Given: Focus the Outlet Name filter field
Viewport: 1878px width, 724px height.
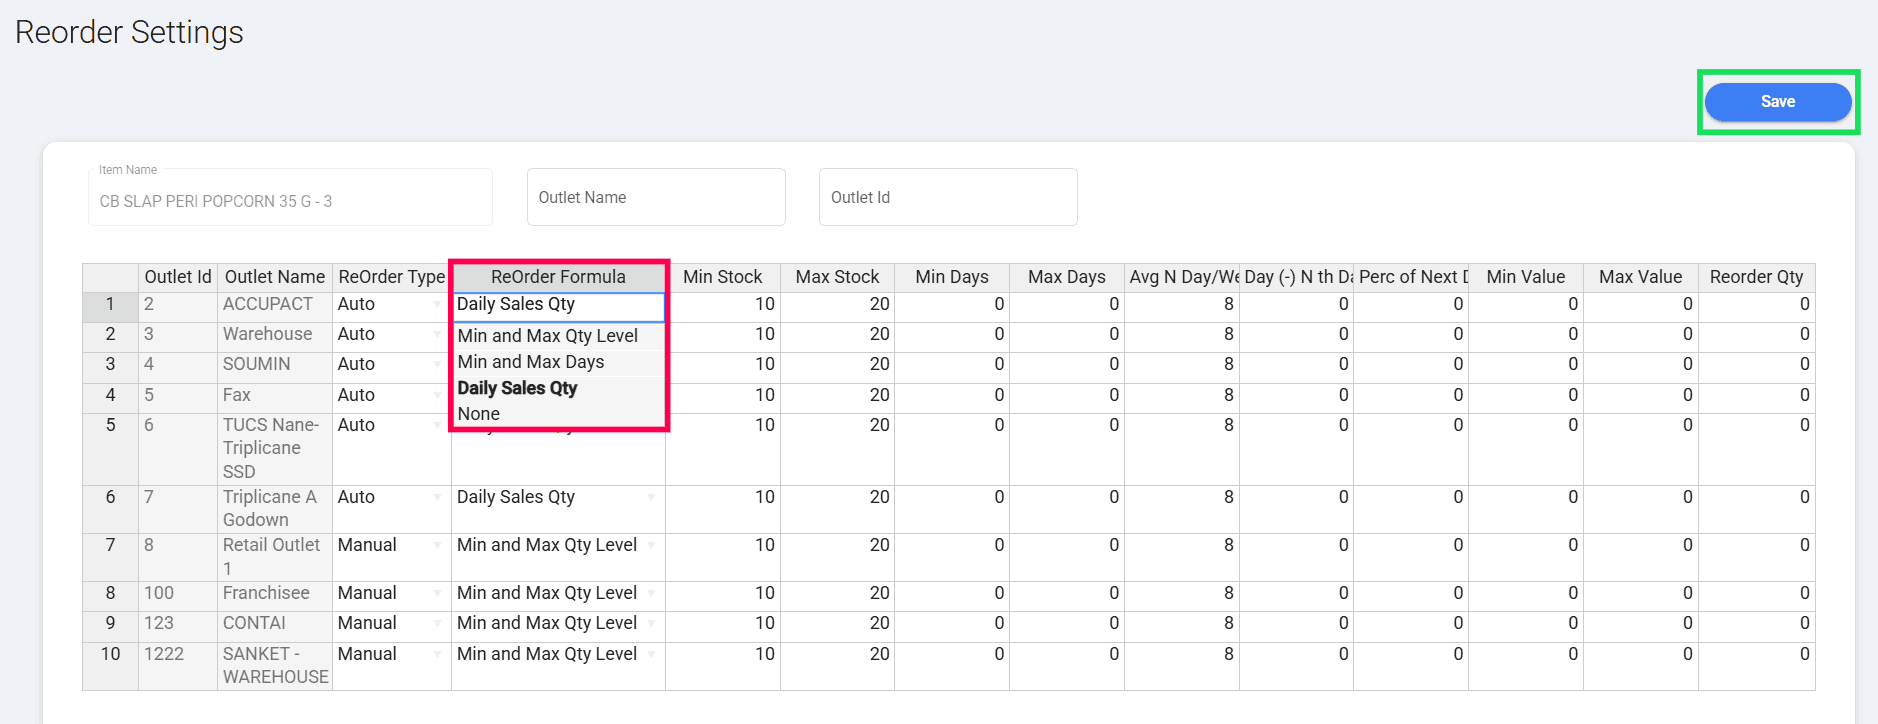Looking at the screenshot, I should click(x=655, y=198).
